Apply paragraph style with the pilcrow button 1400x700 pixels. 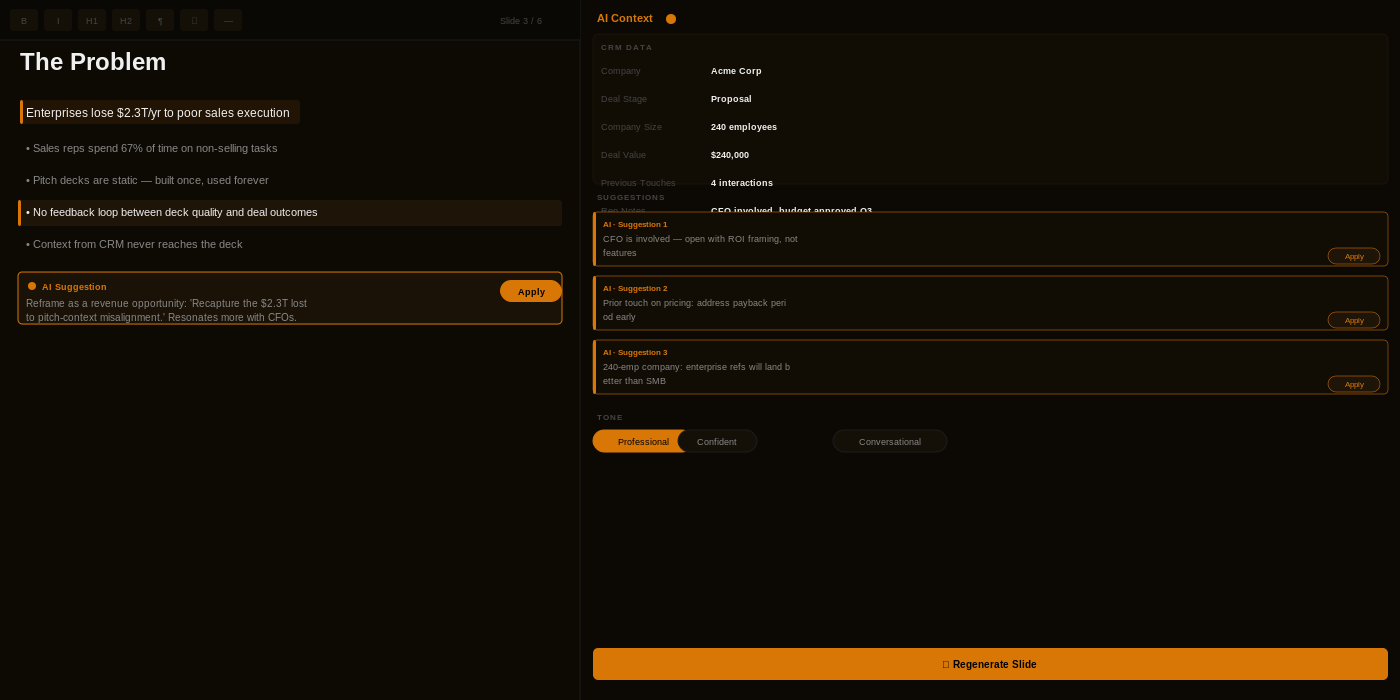click(160, 20)
